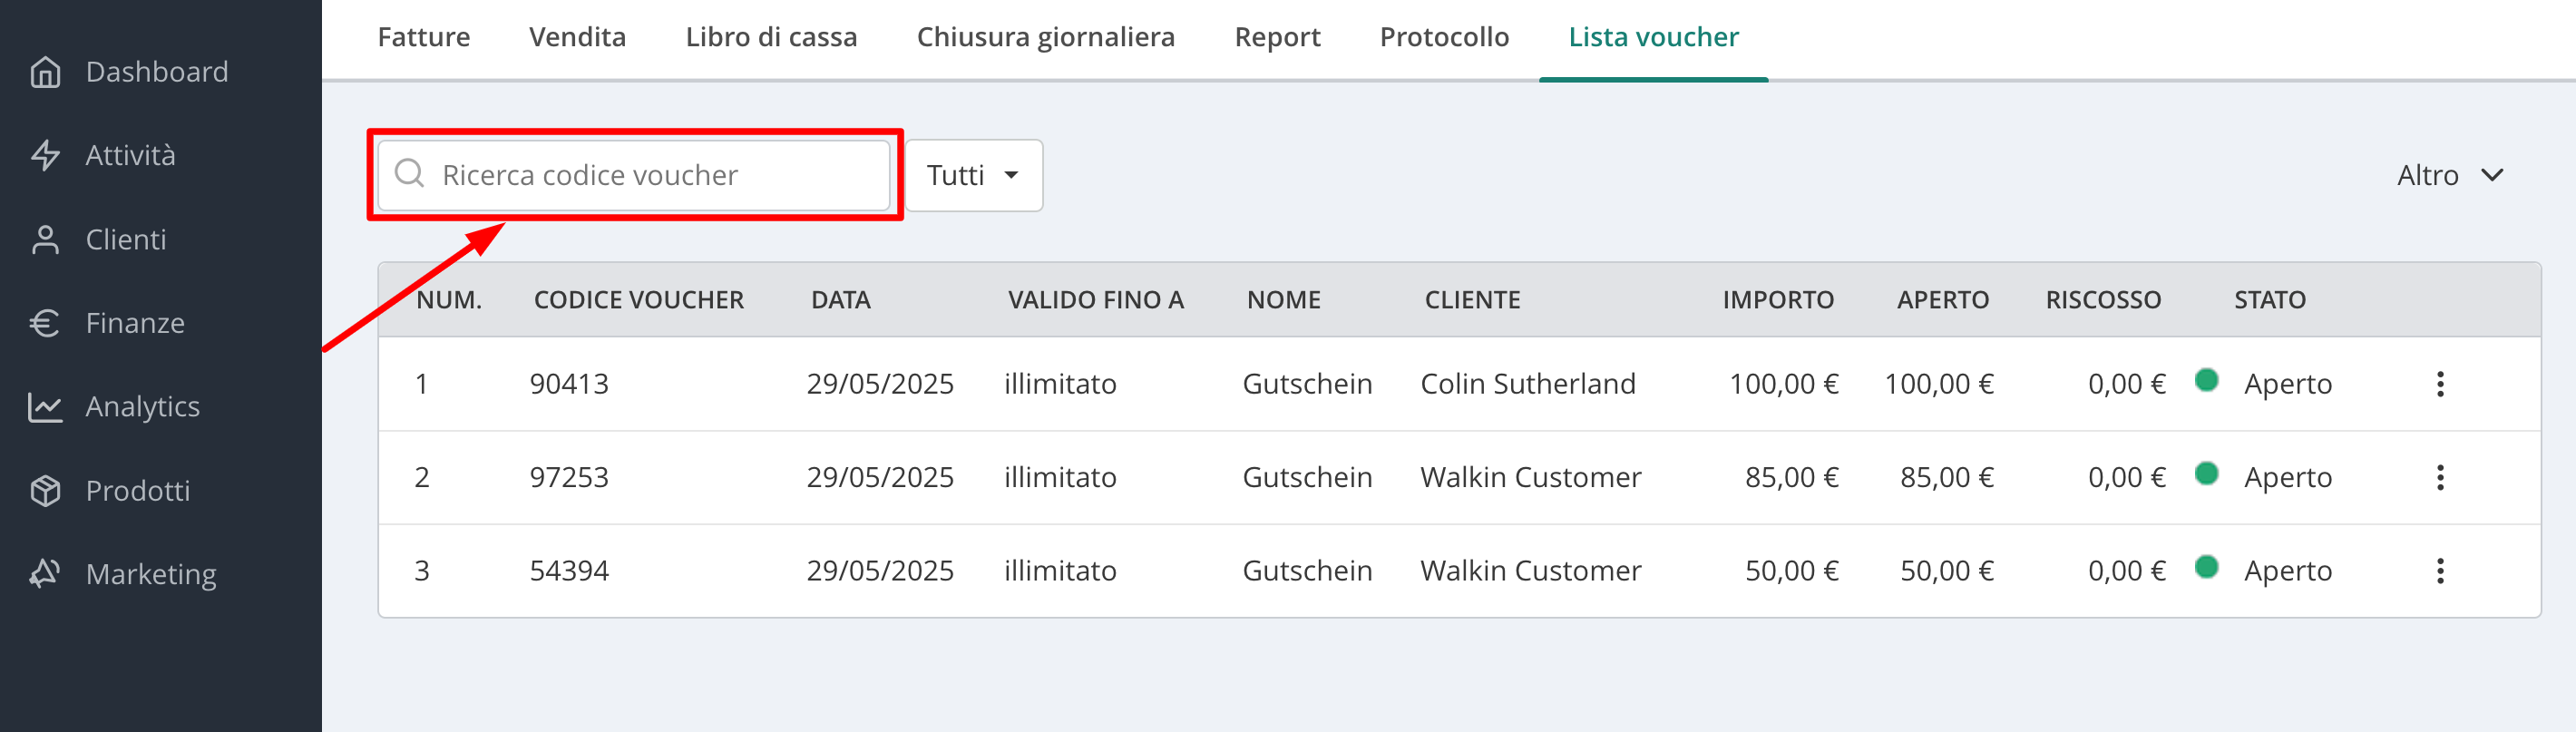Expand the Tutti filter dropdown
Image resolution: width=2576 pixels, height=732 pixels.
click(x=973, y=175)
